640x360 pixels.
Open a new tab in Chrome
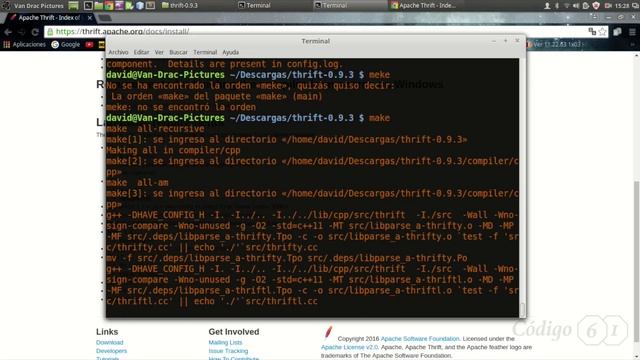pos(105,18)
